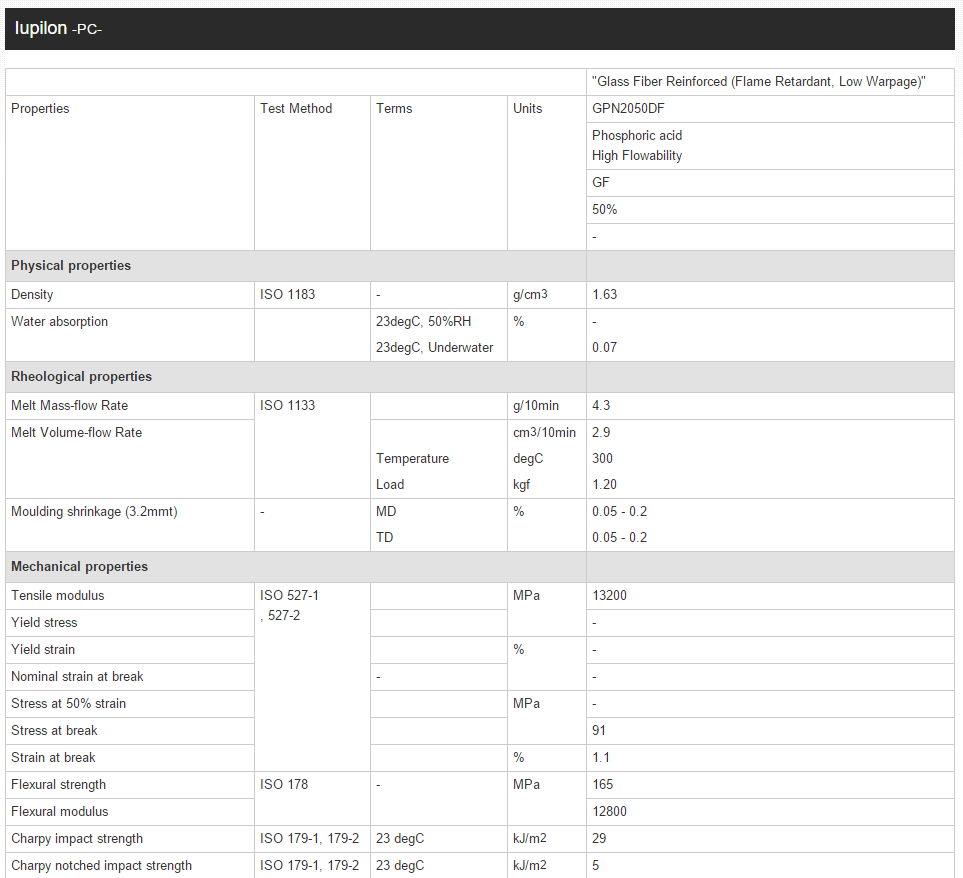Screen dimensions: 963x878
Task: Click the cm3/10min unit
Action: [x=545, y=433]
